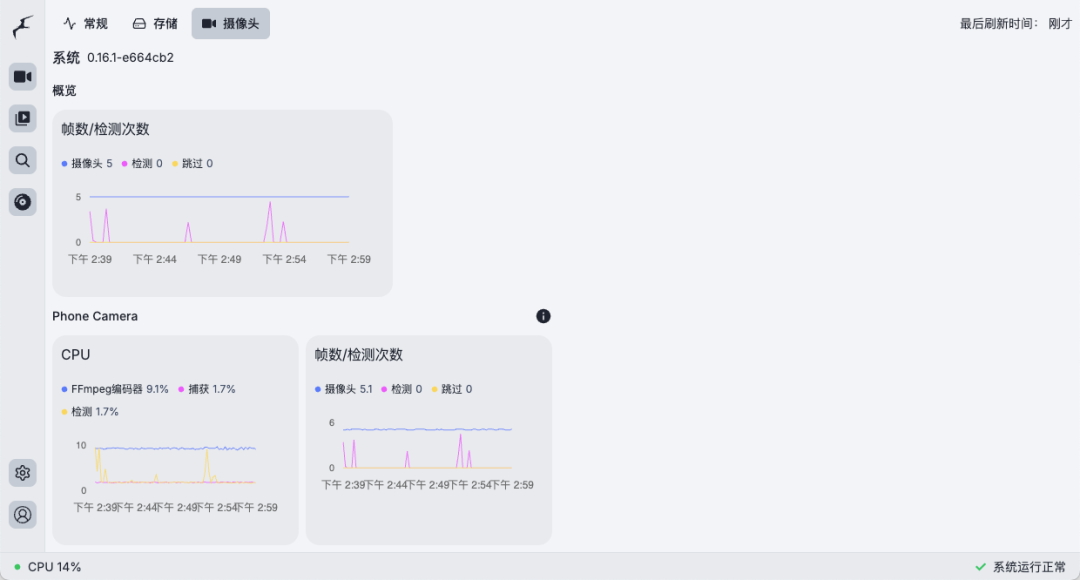Open the Exports page in sidebar
This screenshot has height=580, width=1080.
pos(22,202)
